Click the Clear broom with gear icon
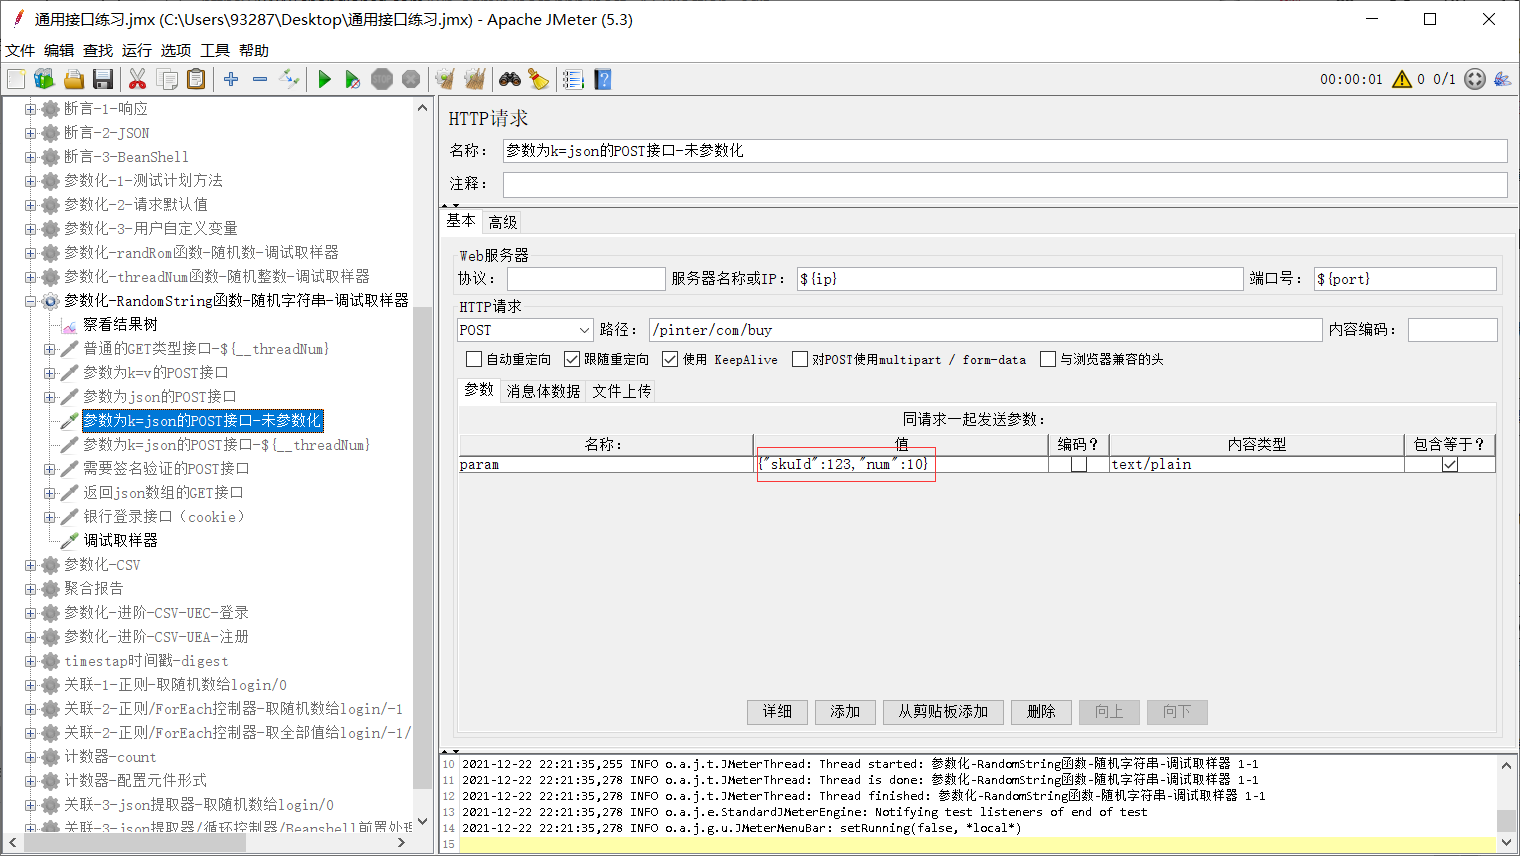1520x856 pixels. [445, 79]
